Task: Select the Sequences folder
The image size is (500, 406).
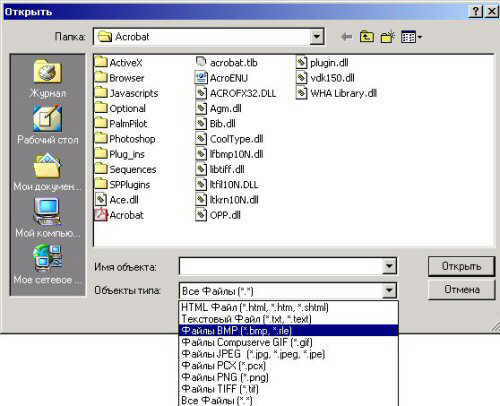Action: tap(126, 169)
